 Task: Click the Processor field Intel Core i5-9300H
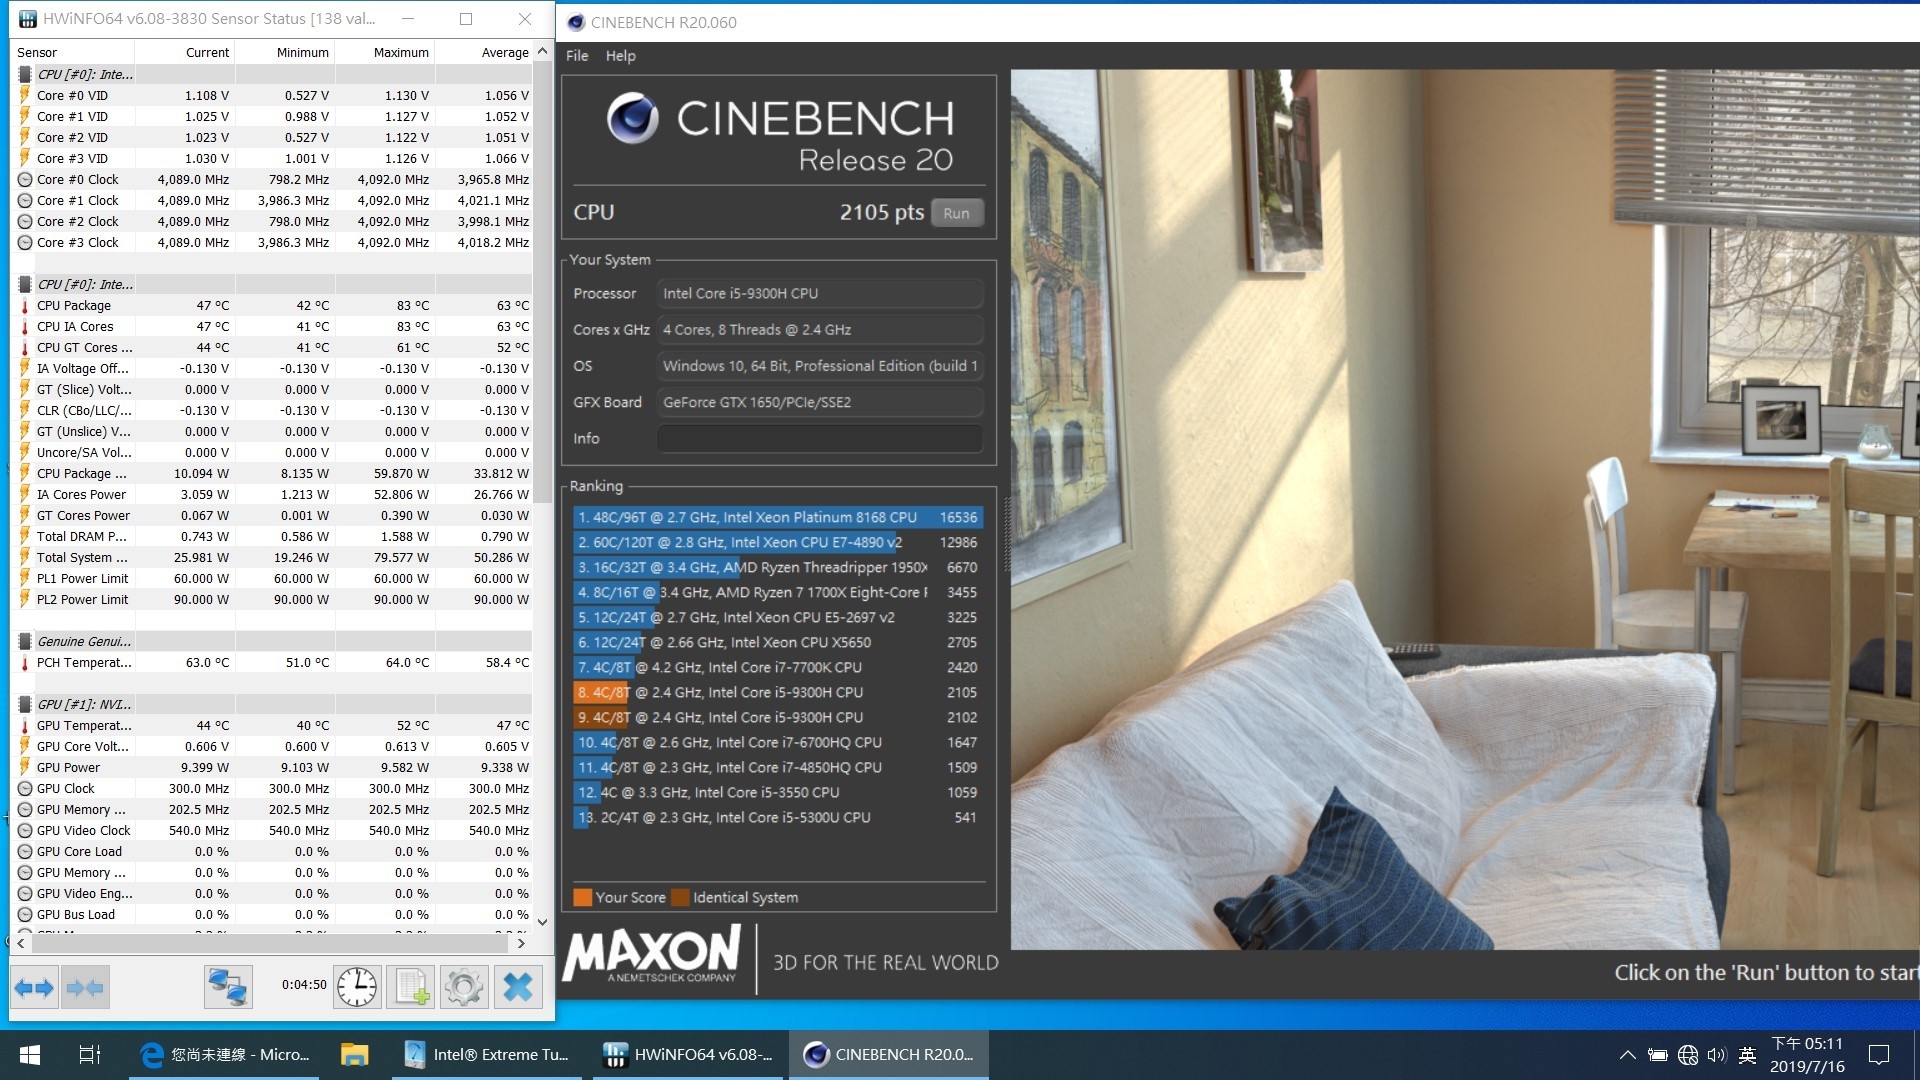[x=820, y=294]
